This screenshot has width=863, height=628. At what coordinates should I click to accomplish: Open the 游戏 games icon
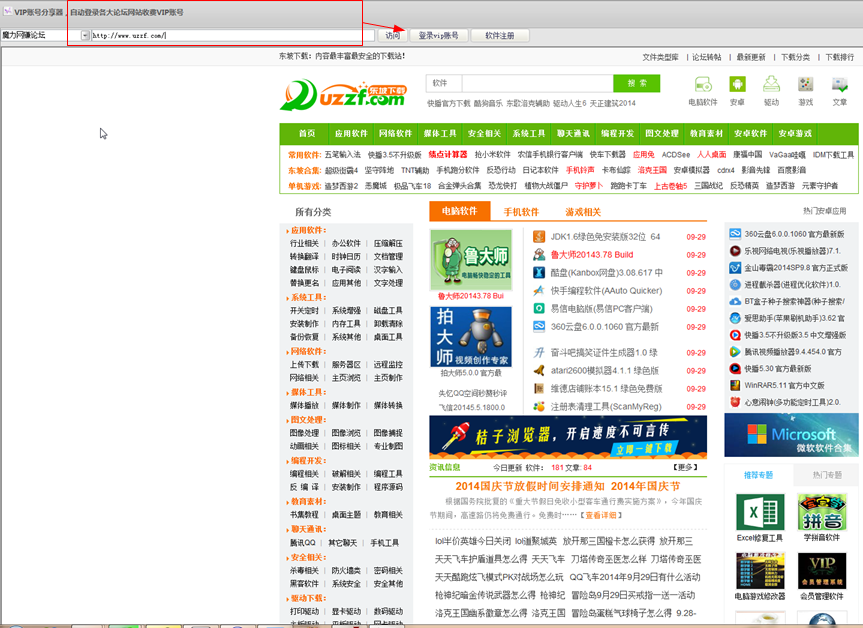tap(805, 84)
